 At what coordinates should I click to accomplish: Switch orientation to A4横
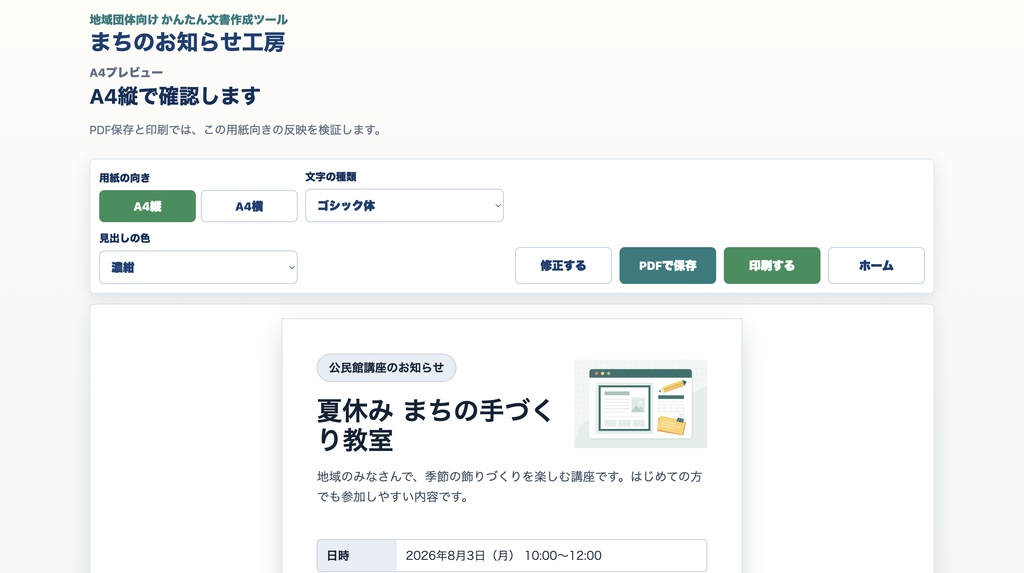249,206
